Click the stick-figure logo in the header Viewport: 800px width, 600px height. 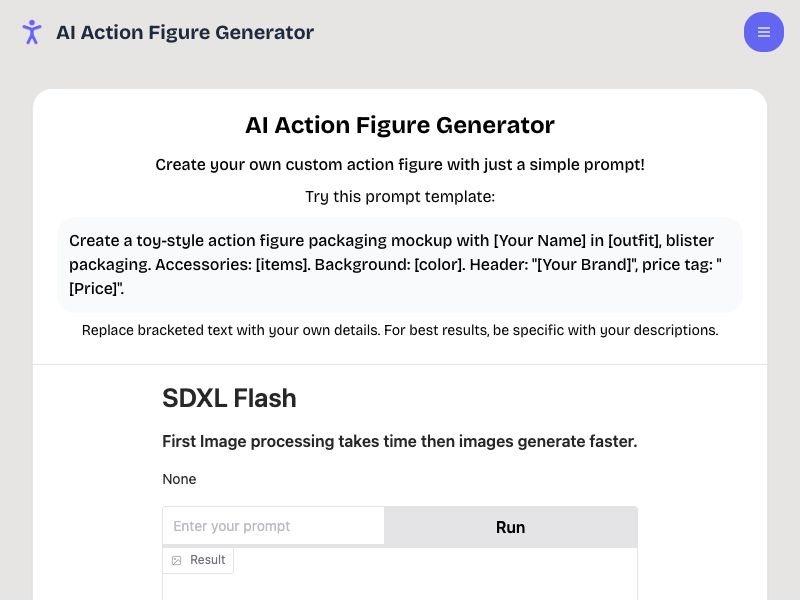pyautogui.click(x=32, y=32)
